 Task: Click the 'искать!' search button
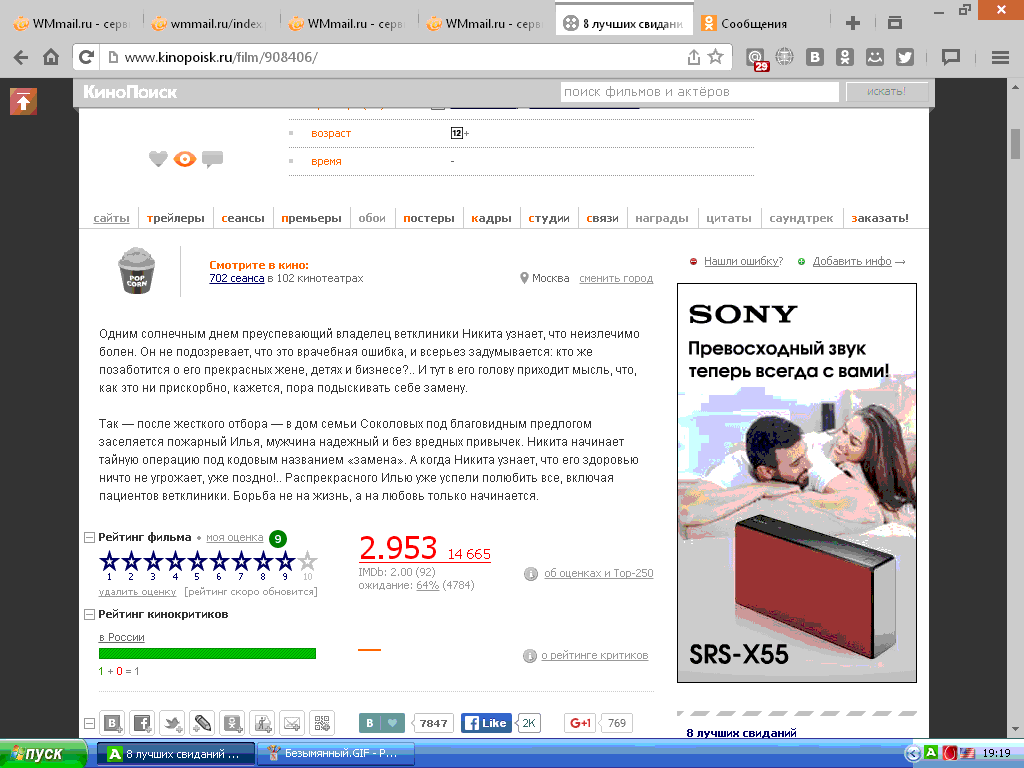coord(886,91)
